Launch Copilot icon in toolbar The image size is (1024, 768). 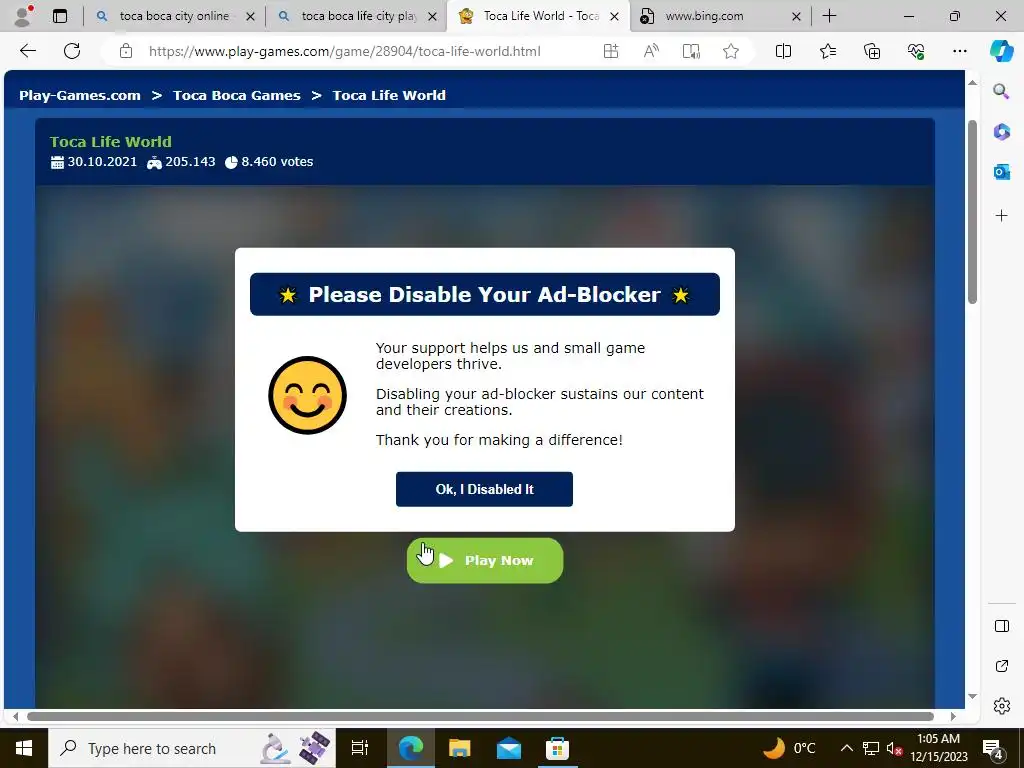[1001, 51]
